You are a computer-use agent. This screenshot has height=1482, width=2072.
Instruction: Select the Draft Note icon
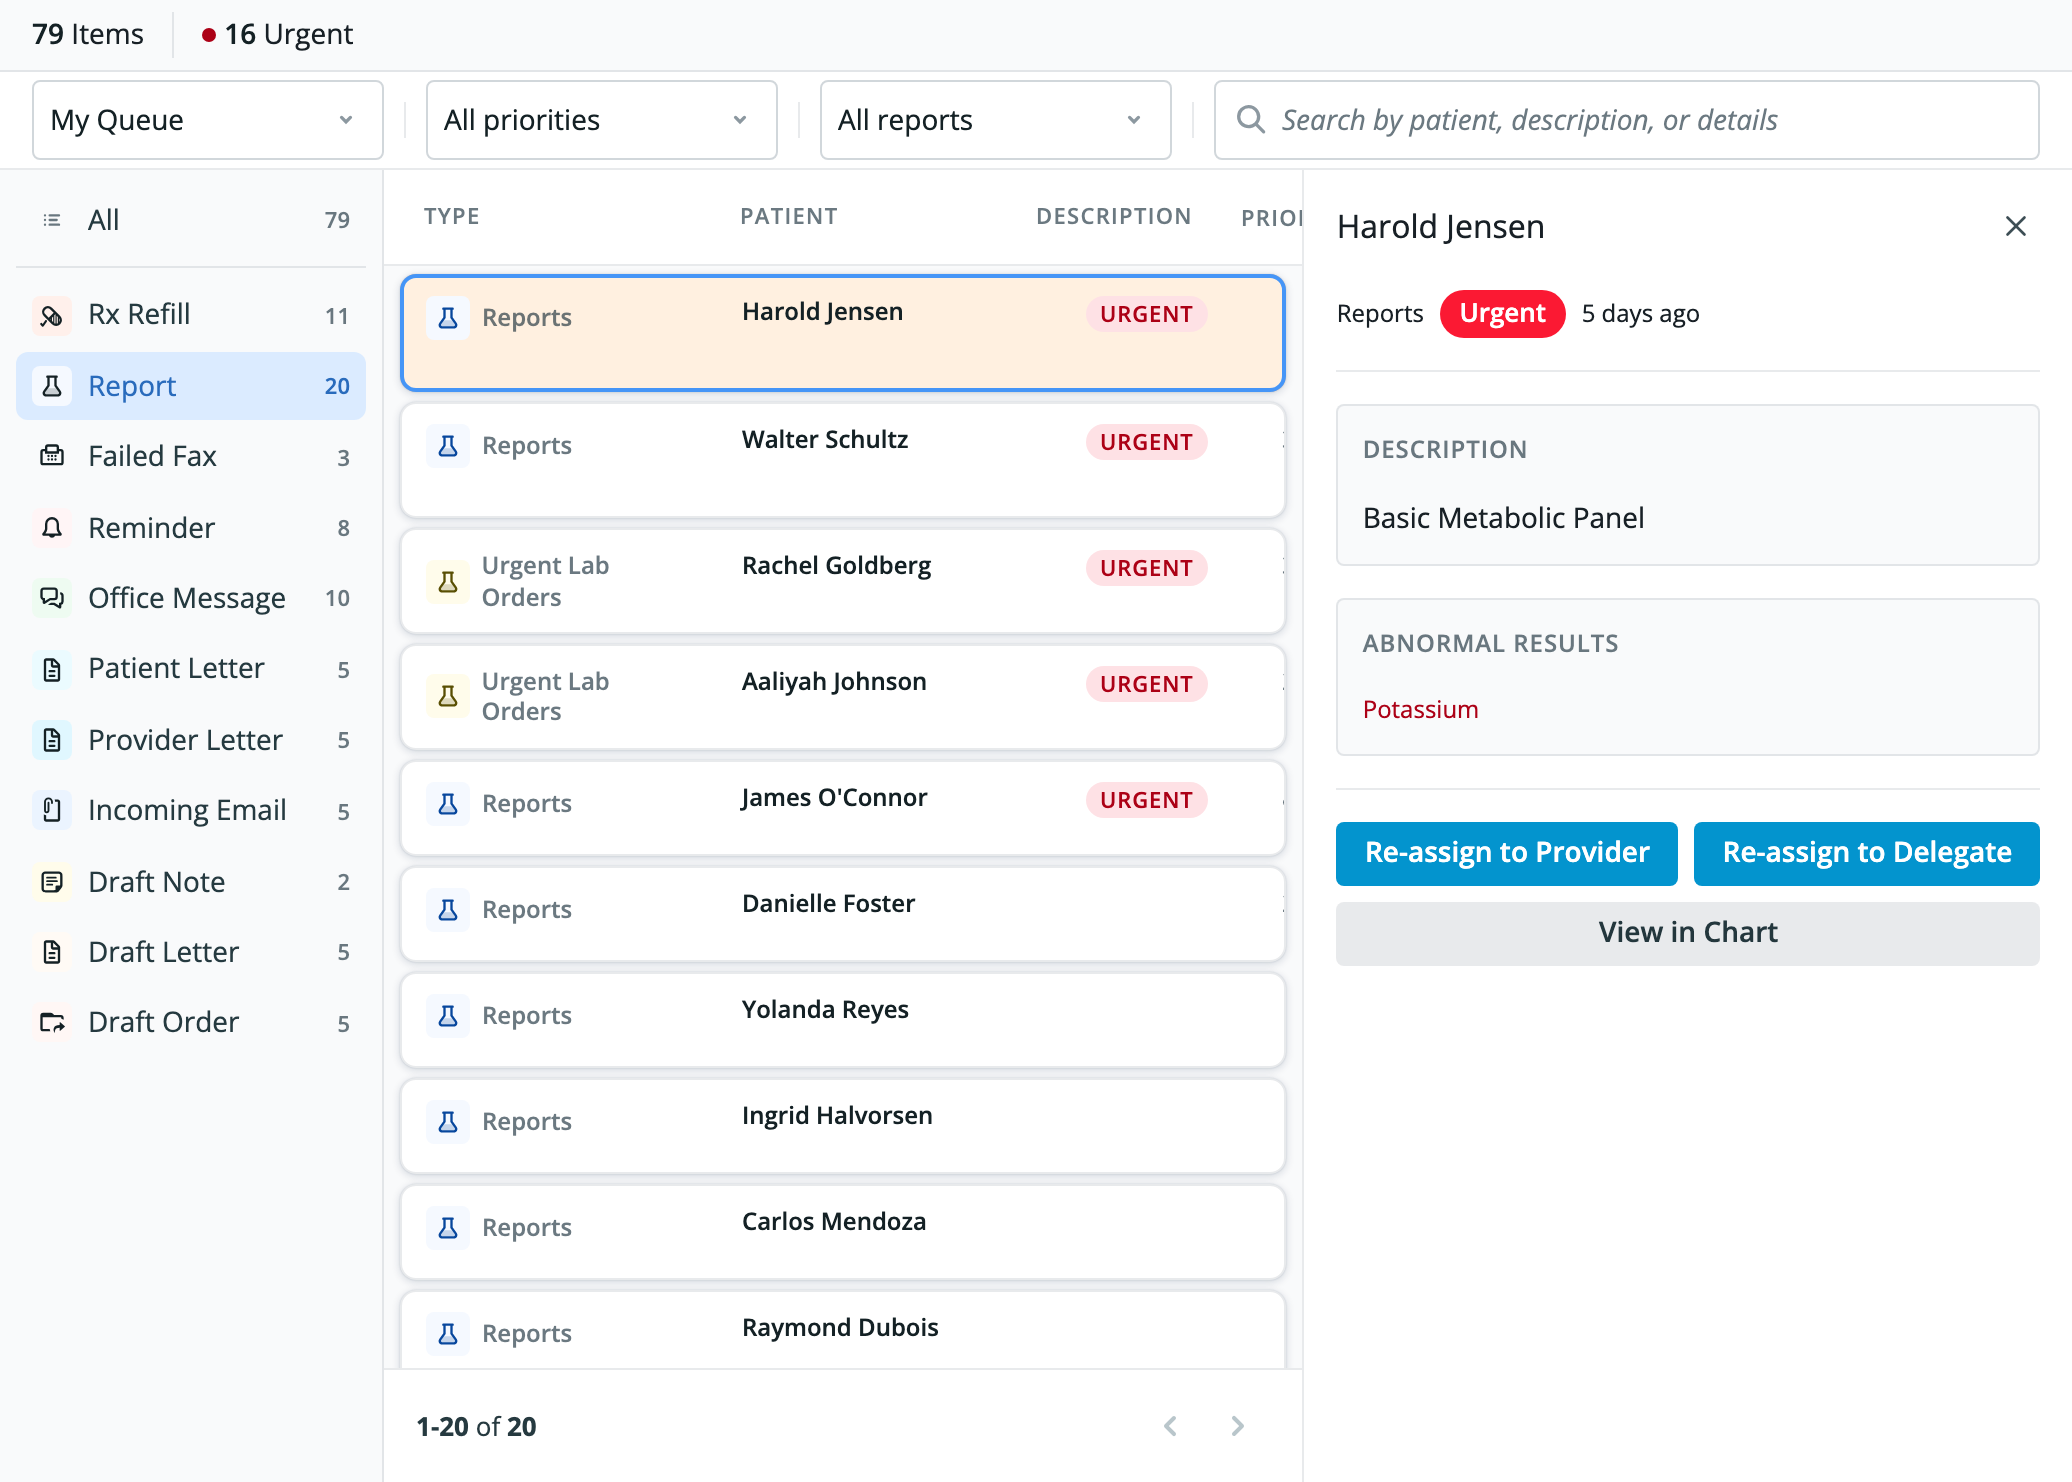coord(52,881)
